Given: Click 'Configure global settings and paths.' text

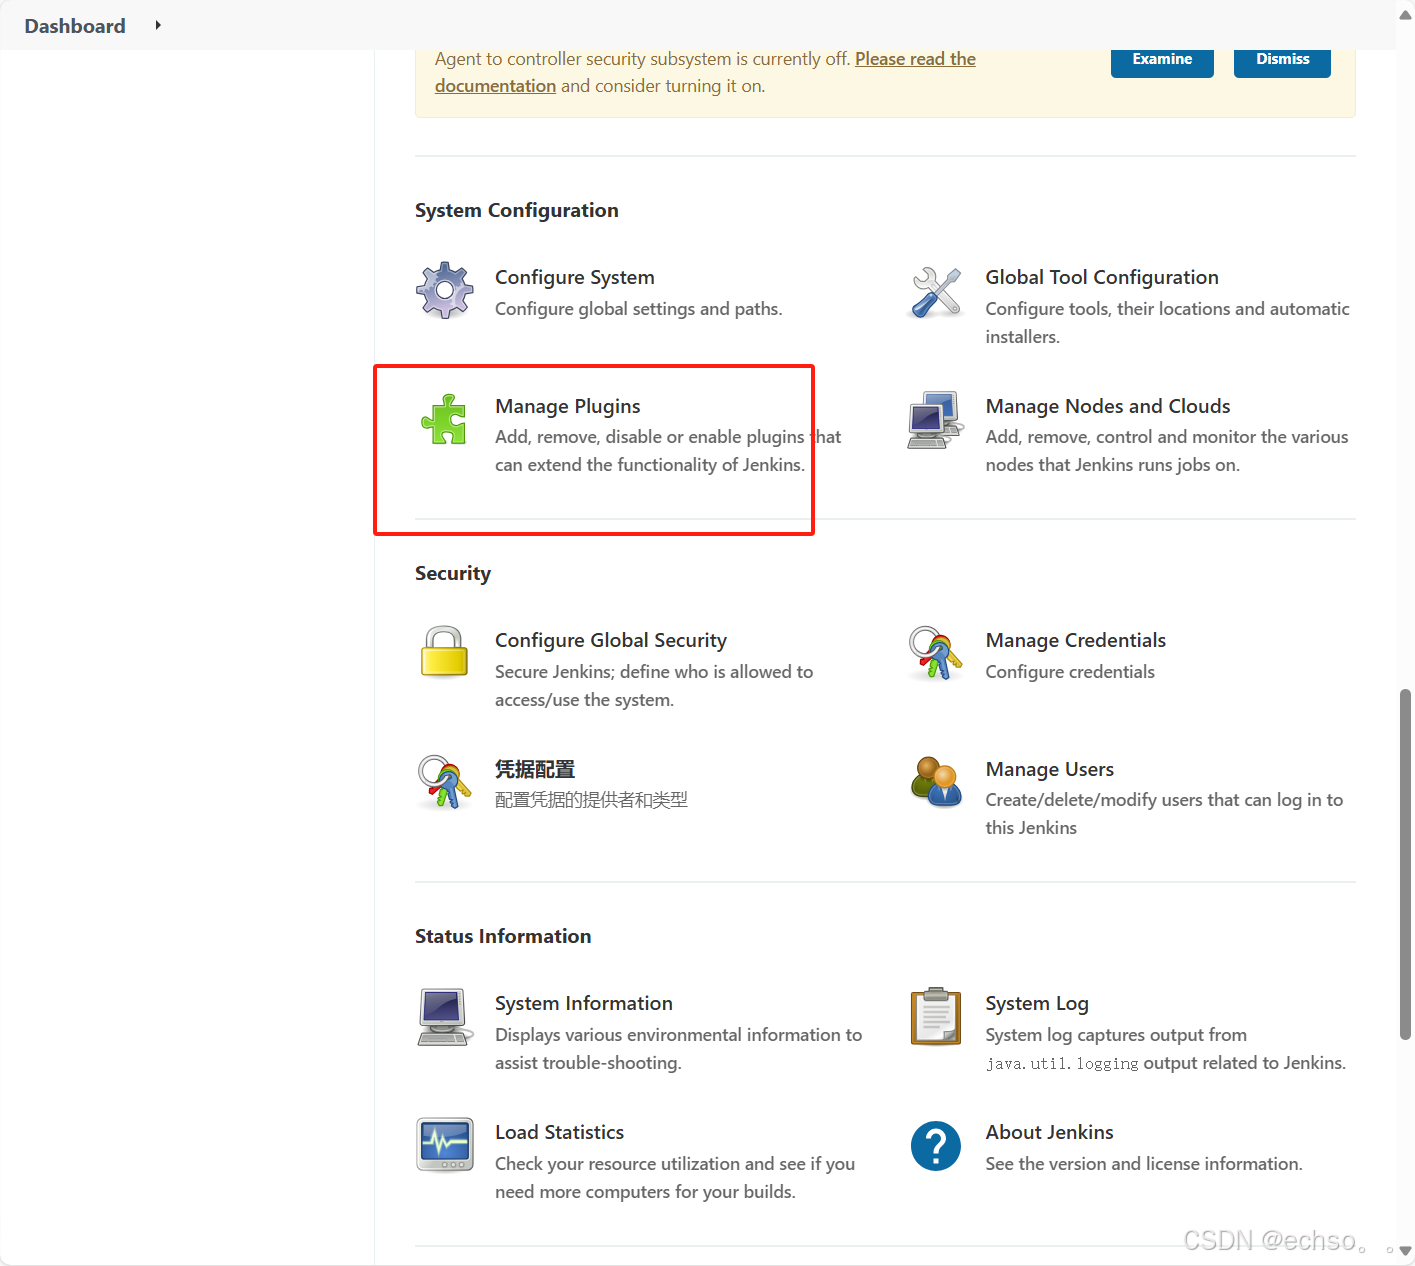Looking at the screenshot, I should 639,309.
